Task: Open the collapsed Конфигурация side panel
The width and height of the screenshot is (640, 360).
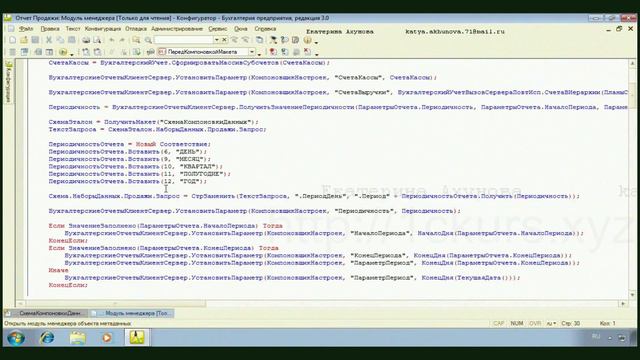Action: pos(9,81)
